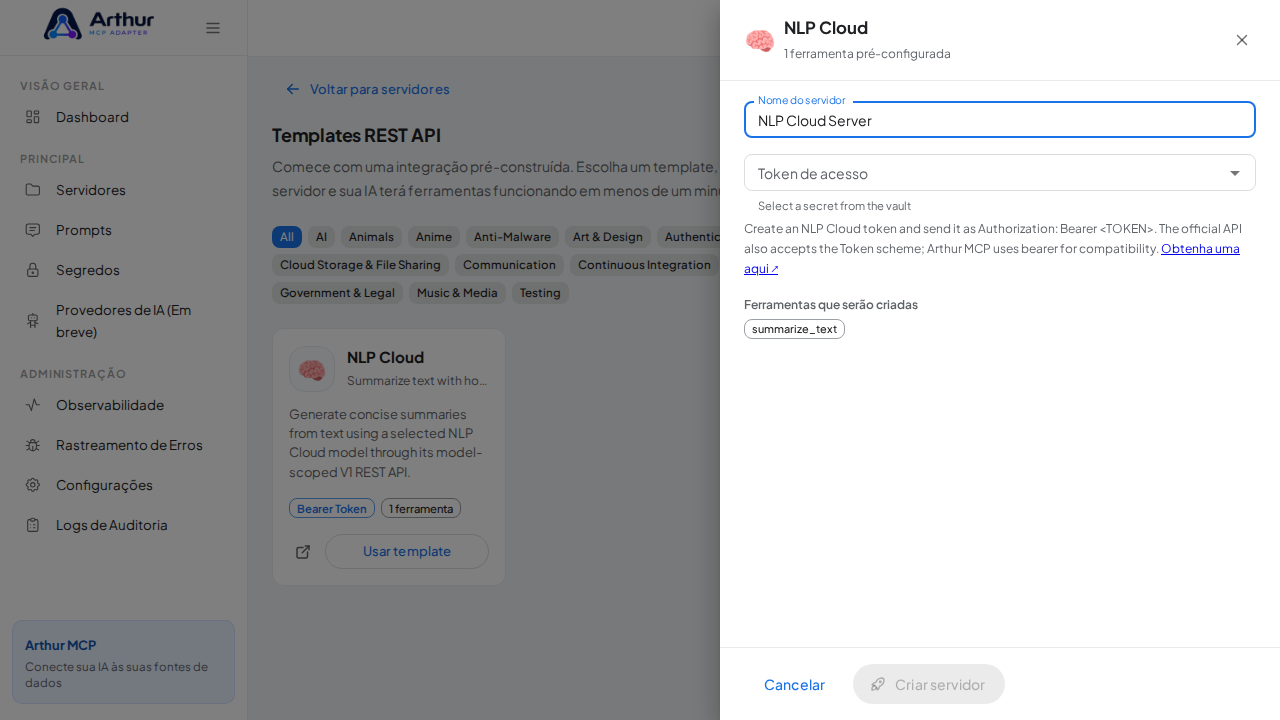1280x720 pixels.
Task: Click the brain icon on the NLP Cloud card
Action: [x=312, y=369]
